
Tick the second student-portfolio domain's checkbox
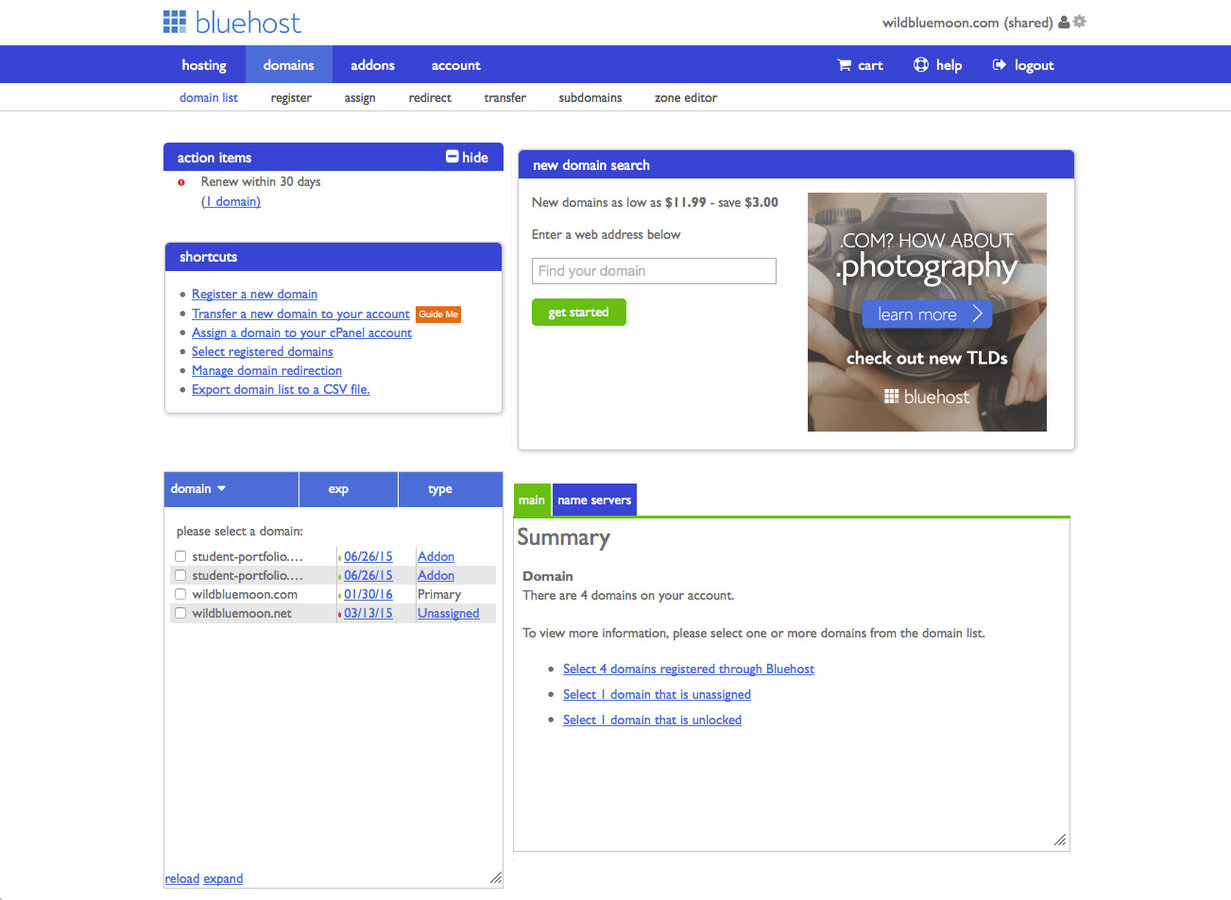point(181,575)
